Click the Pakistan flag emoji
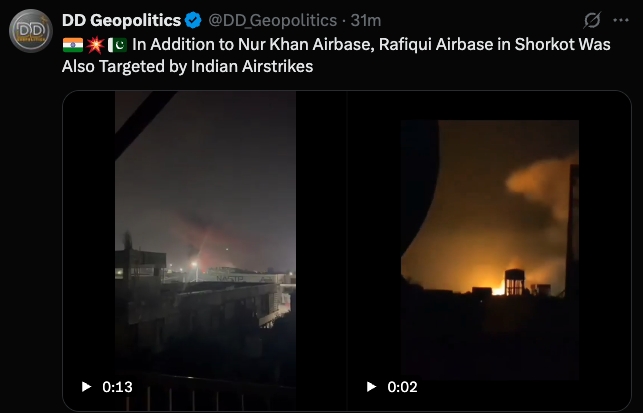643x413 pixels. click(117, 45)
